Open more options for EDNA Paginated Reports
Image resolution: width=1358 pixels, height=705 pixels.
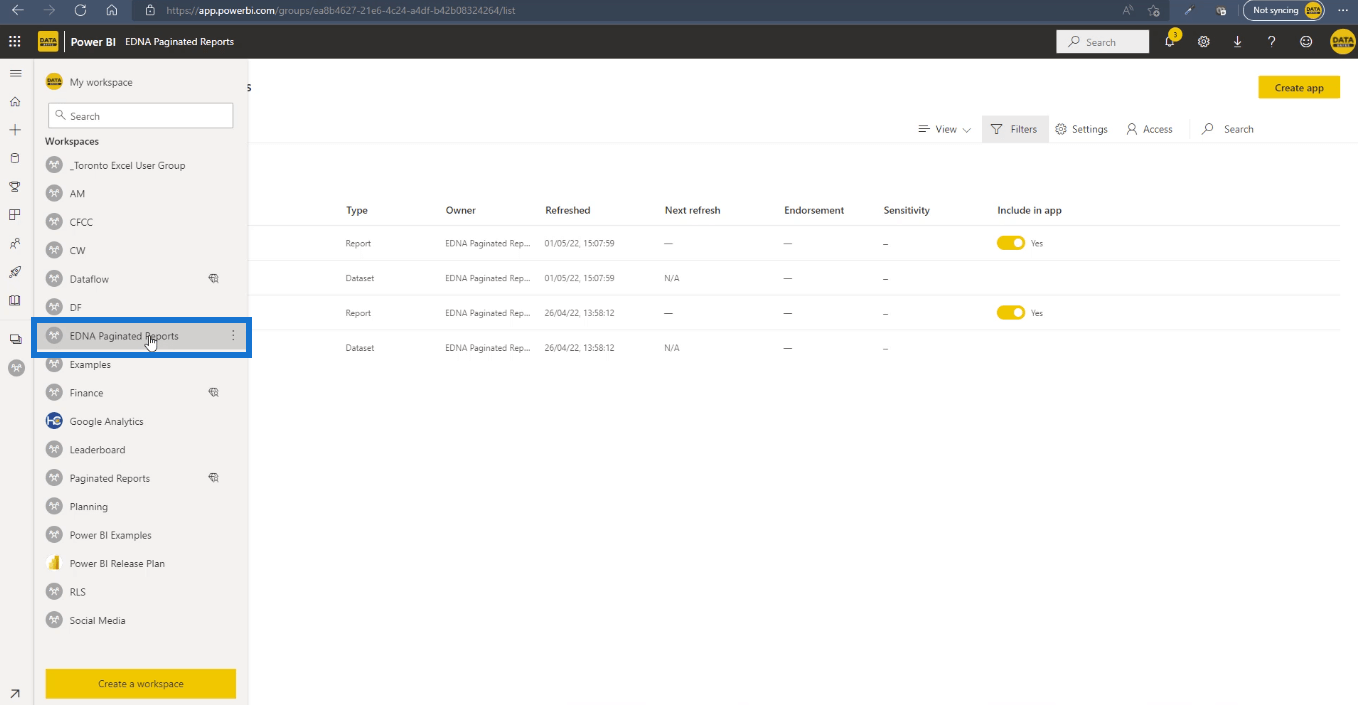pos(233,336)
